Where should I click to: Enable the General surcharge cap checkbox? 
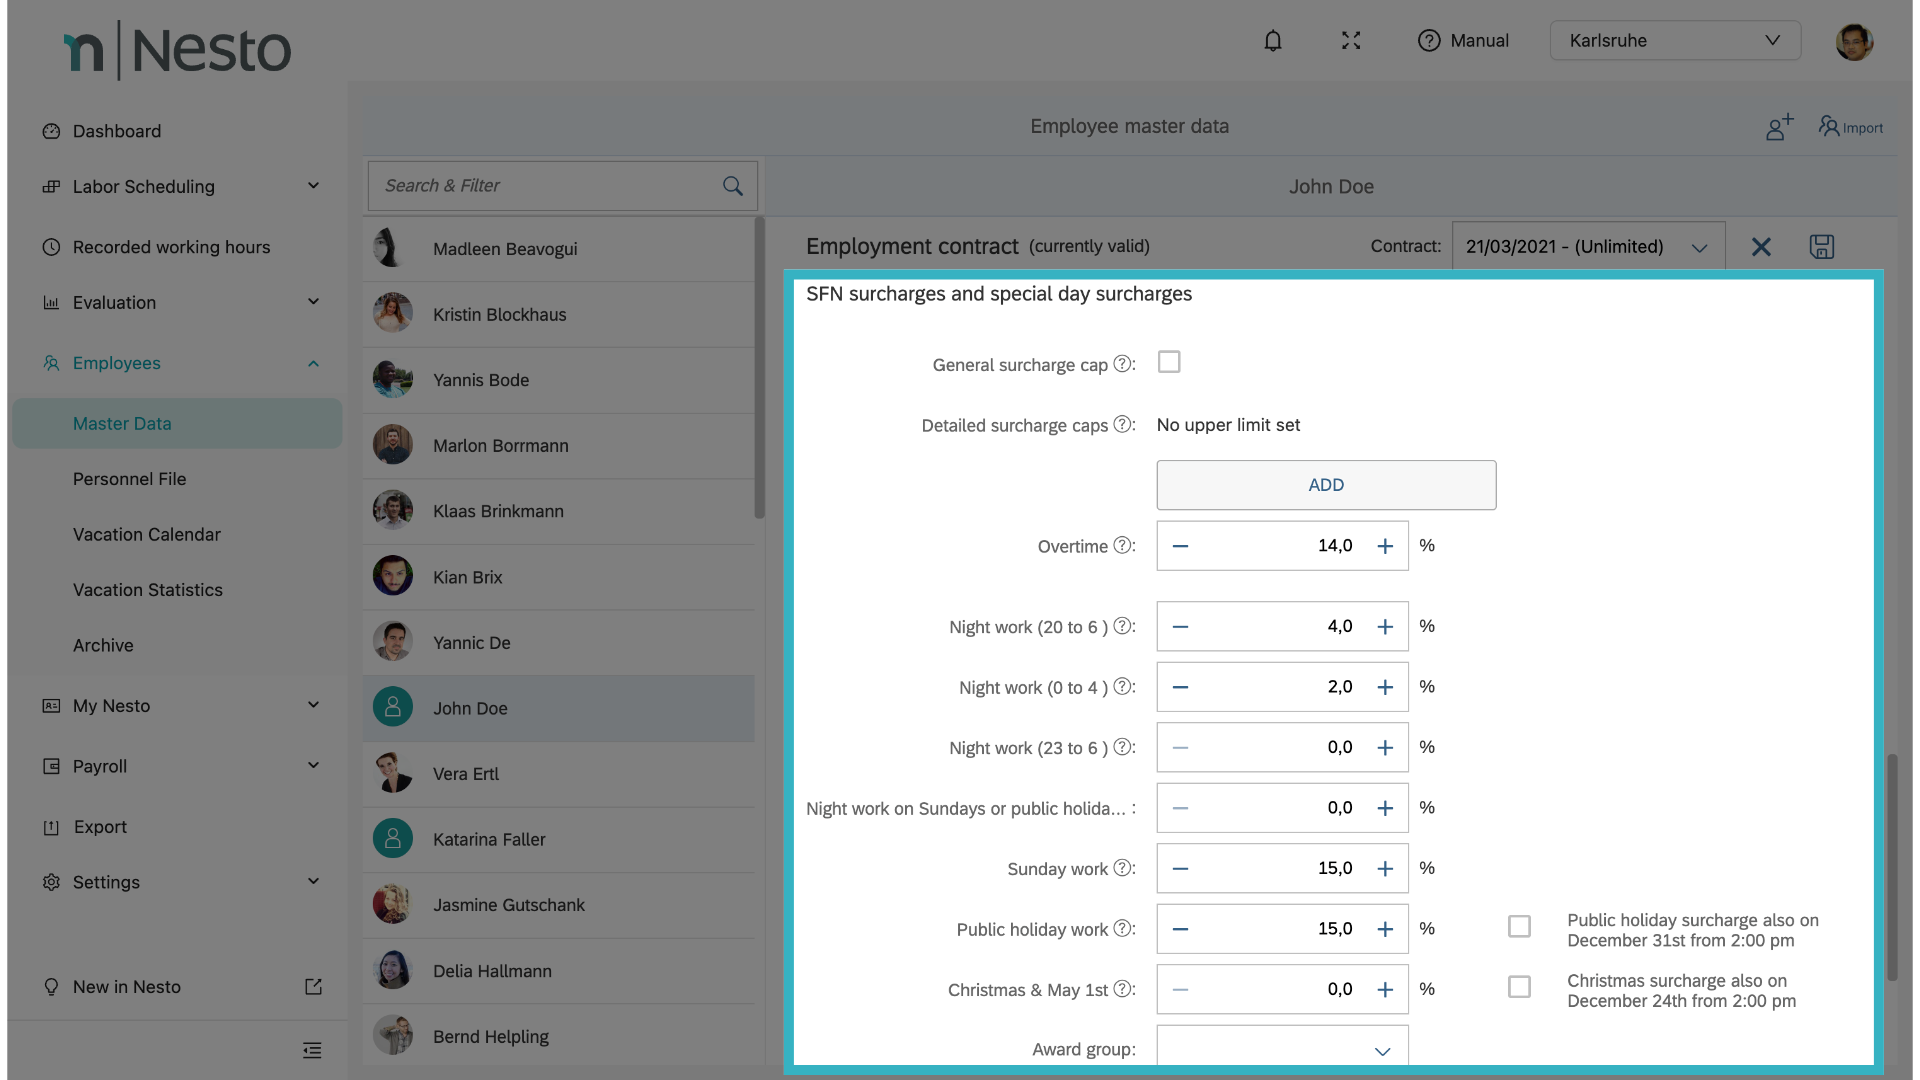(1168, 362)
